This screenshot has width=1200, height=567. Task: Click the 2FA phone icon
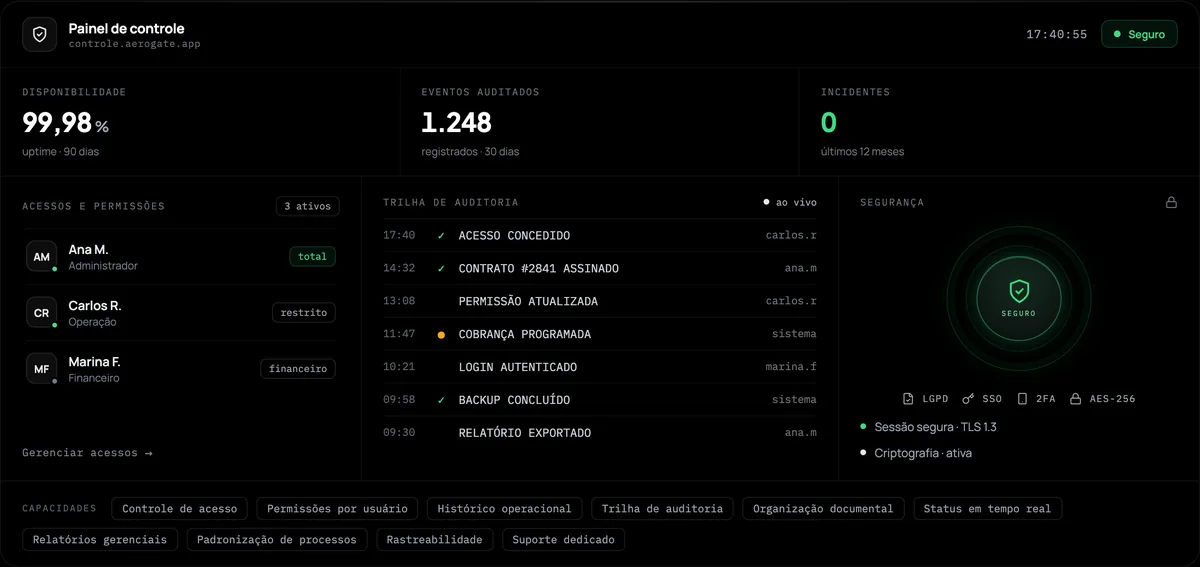click(1022, 398)
